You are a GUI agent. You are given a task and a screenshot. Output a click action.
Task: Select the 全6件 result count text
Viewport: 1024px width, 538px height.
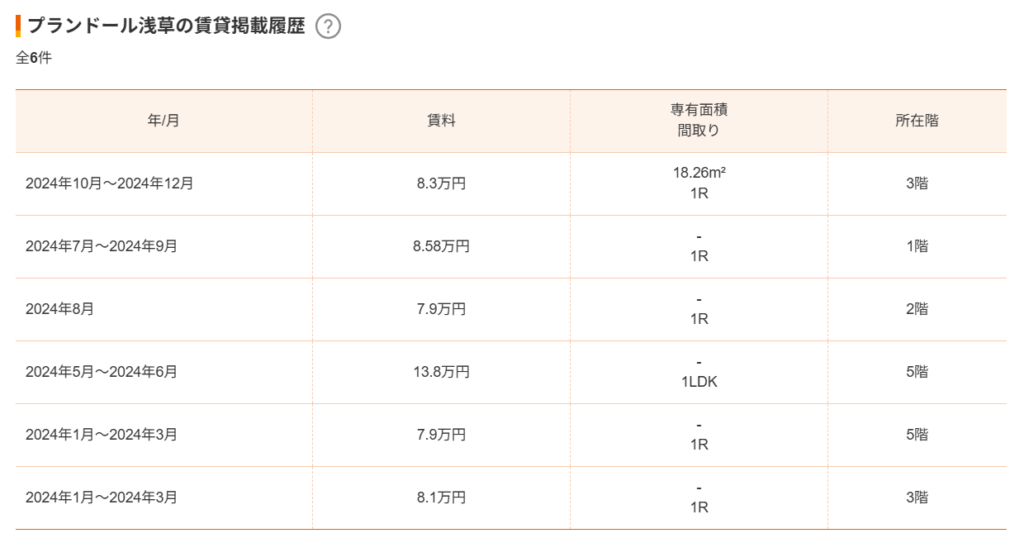pyautogui.click(x=34, y=58)
